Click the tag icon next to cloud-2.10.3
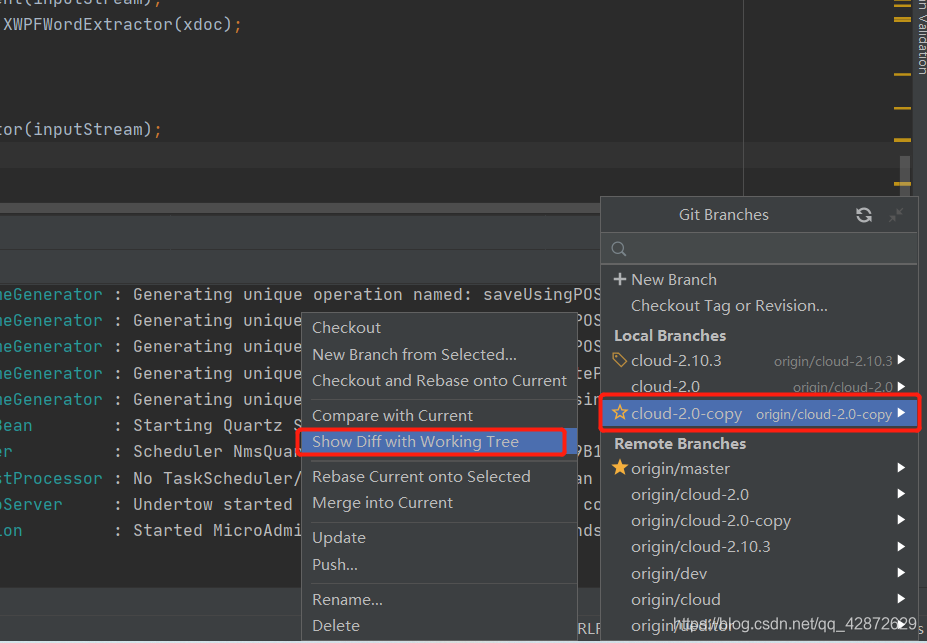 619,360
